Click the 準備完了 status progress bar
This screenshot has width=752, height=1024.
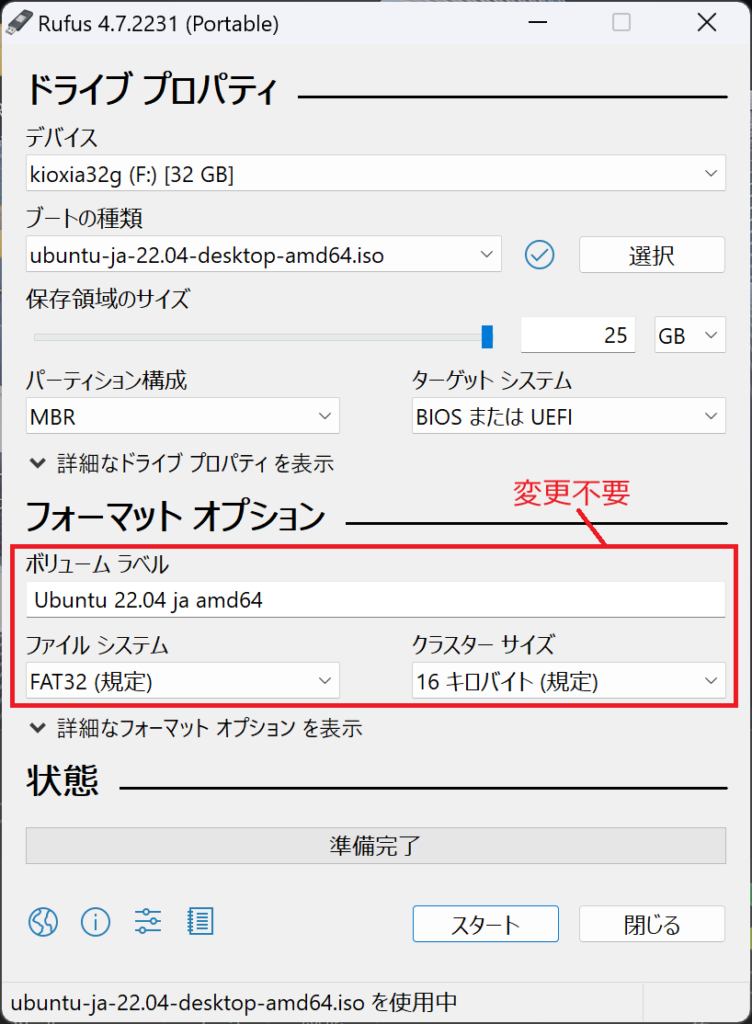(376, 846)
